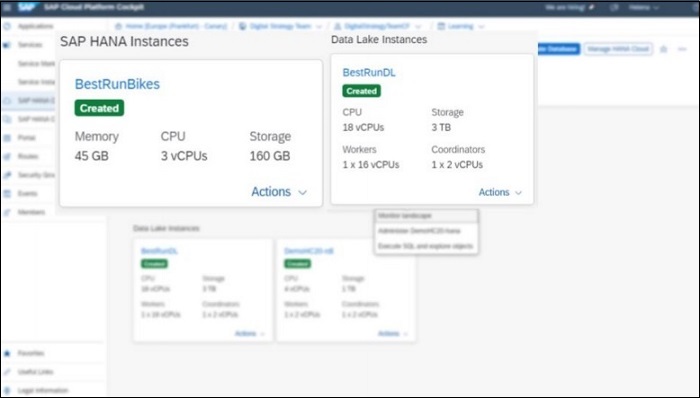Image resolution: width=700 pixels, height=398 pixels.
Task: Click the SAP logo in header
Action: (27, 7)
